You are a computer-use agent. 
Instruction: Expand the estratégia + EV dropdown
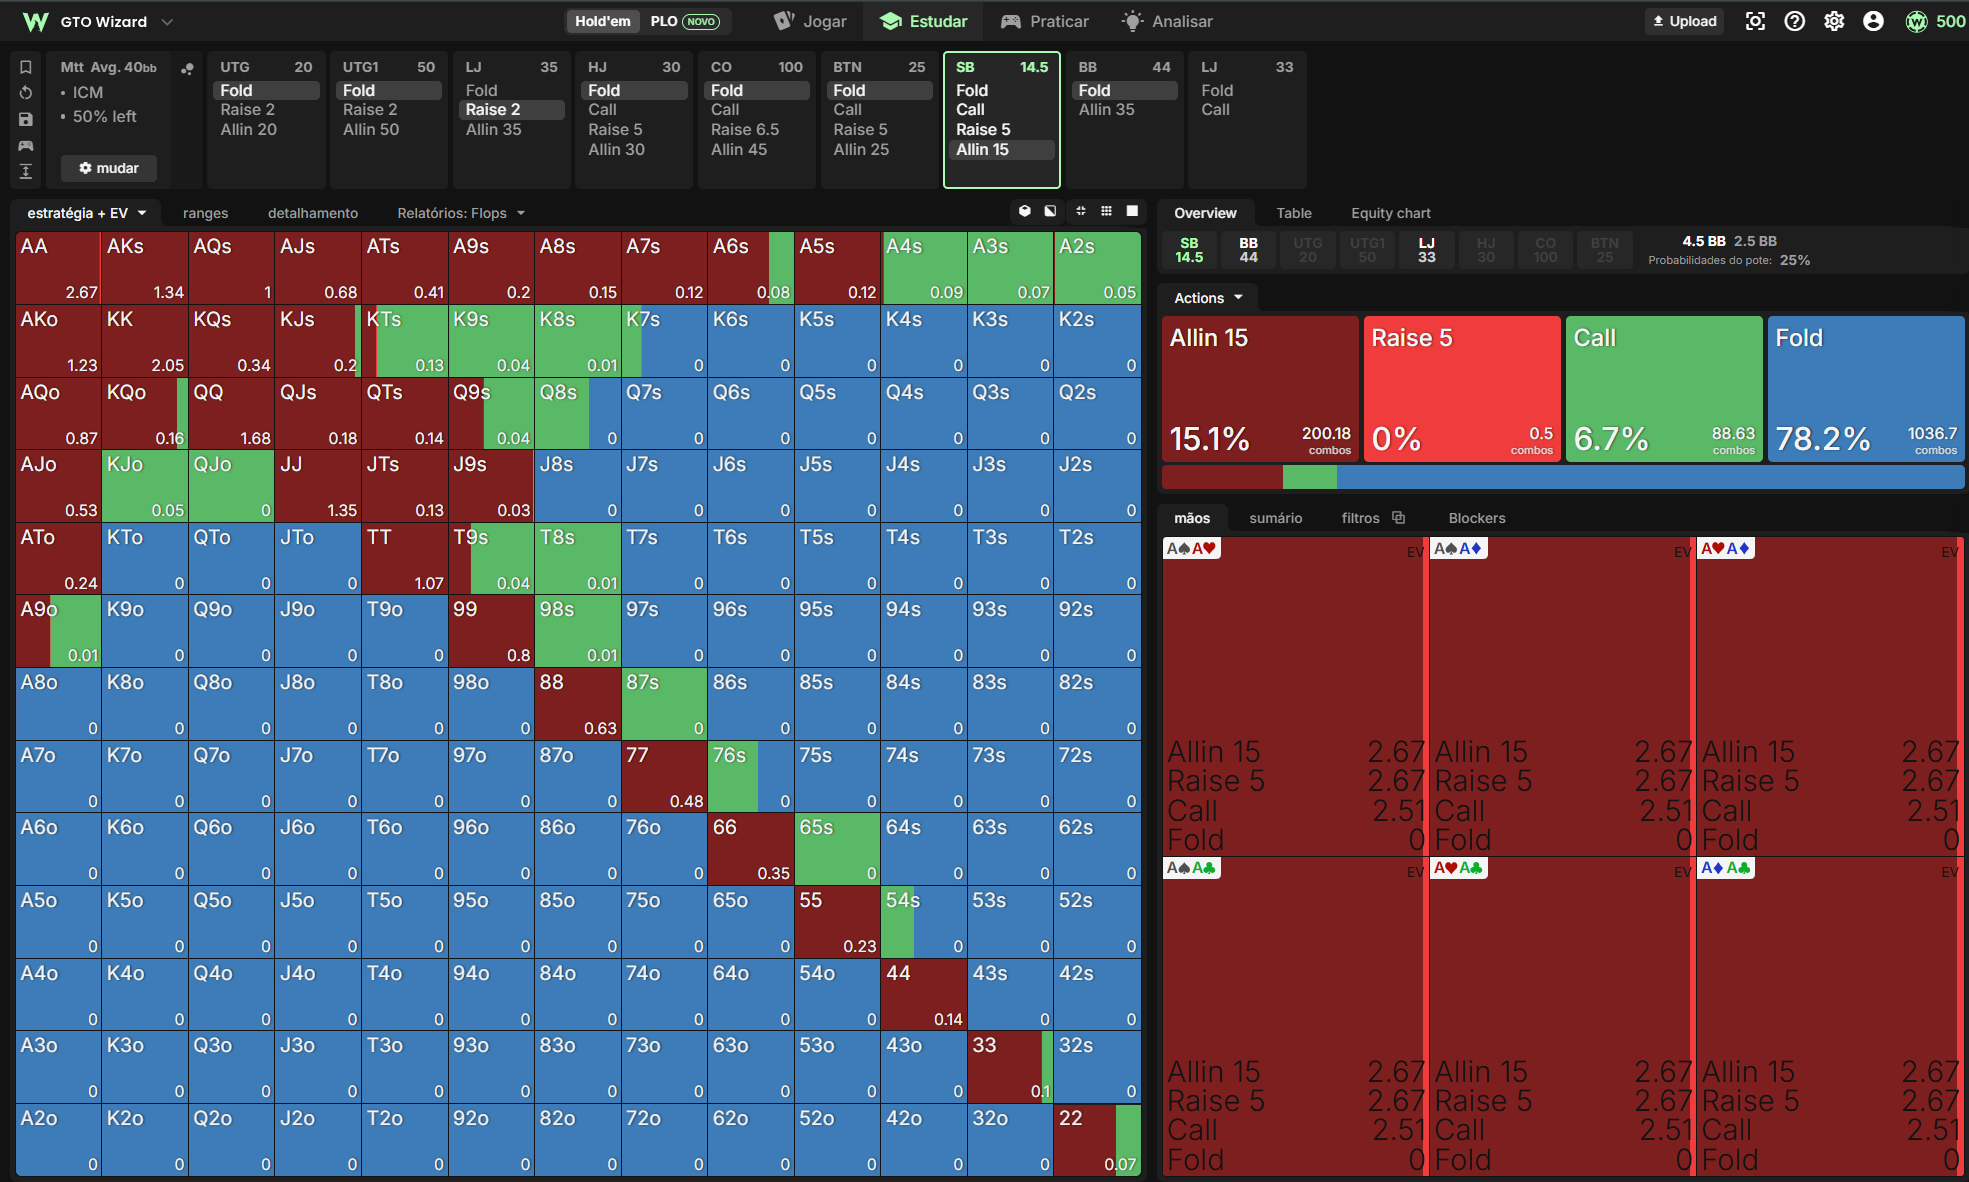(x=87, y=213)
